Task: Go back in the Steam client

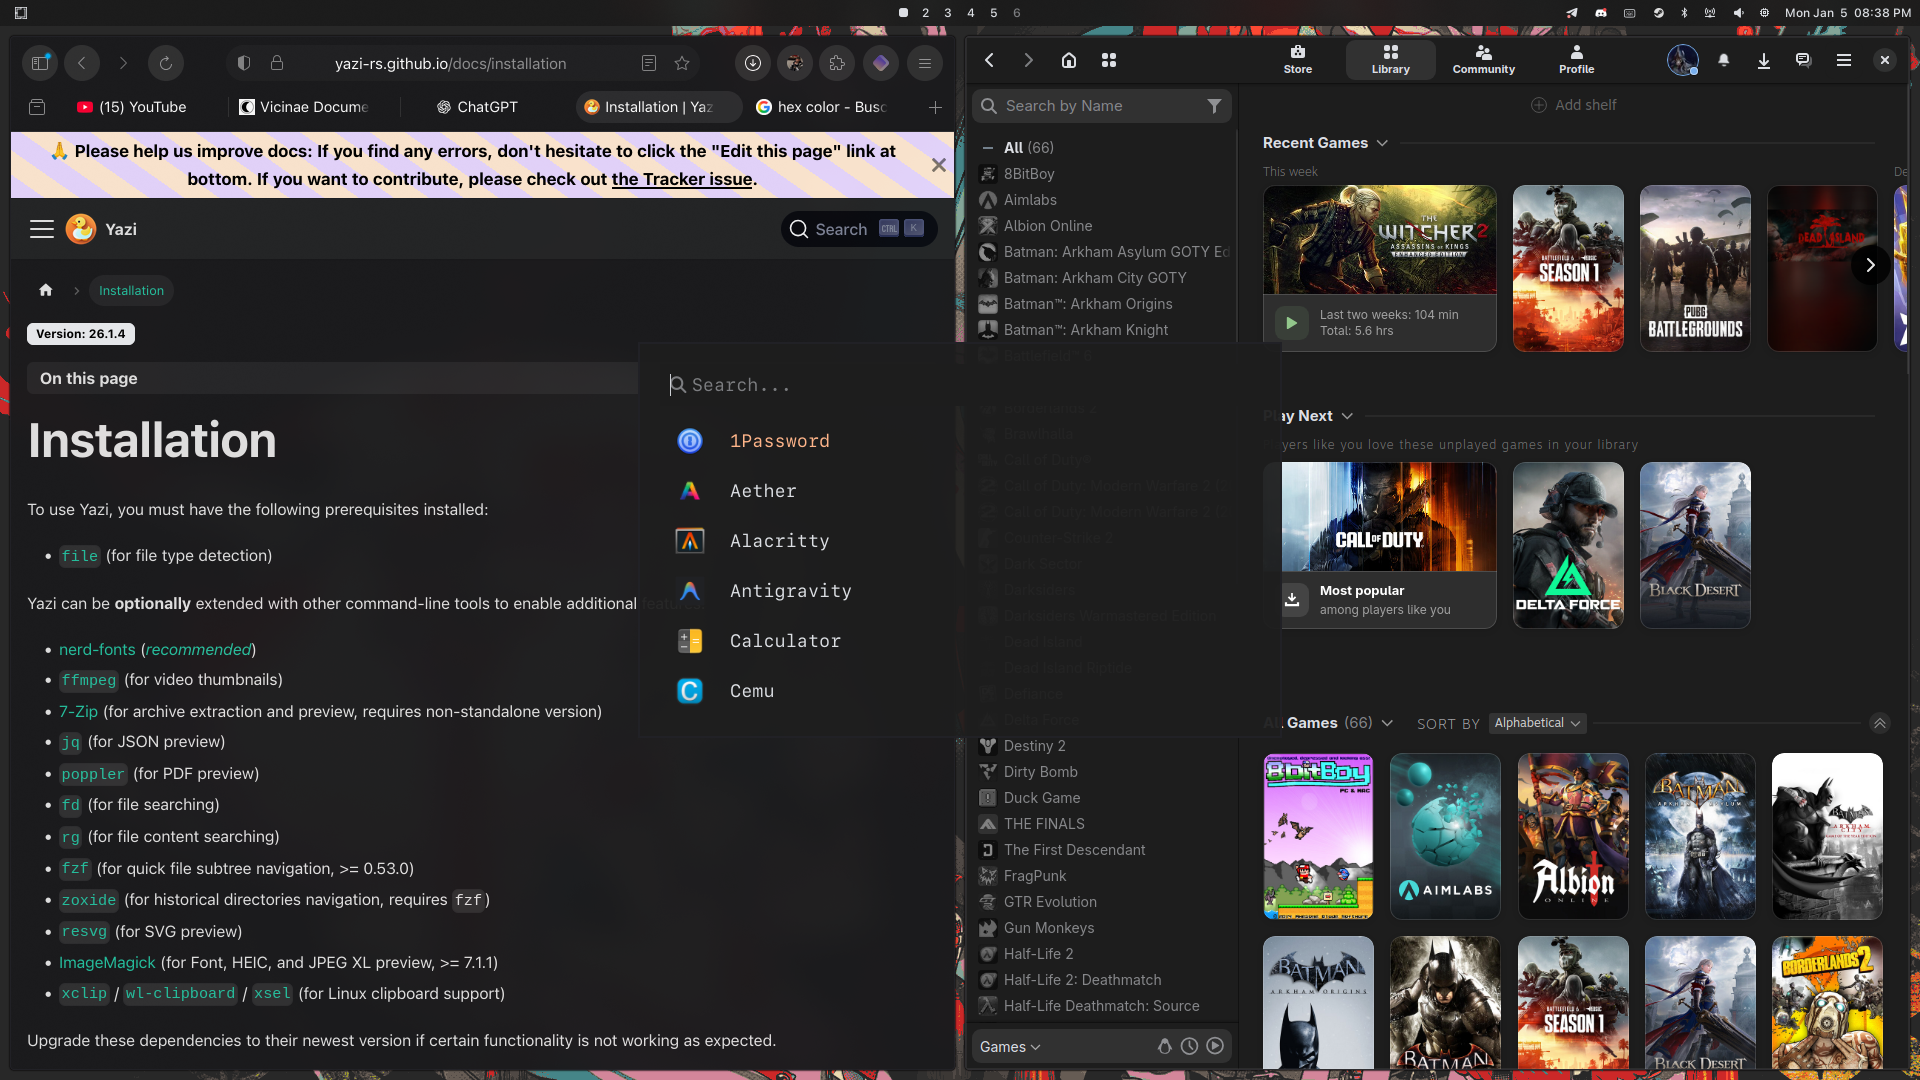Action: (x=989, y=60)
